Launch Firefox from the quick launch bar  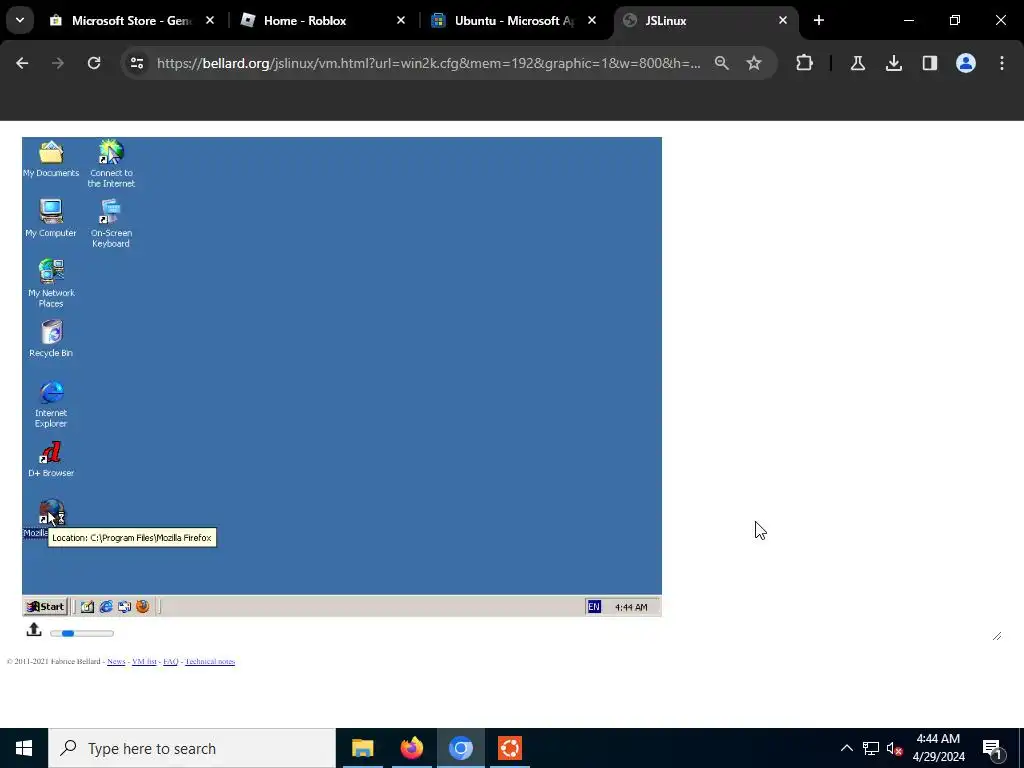pyautogui.click(x=142, y=607)
